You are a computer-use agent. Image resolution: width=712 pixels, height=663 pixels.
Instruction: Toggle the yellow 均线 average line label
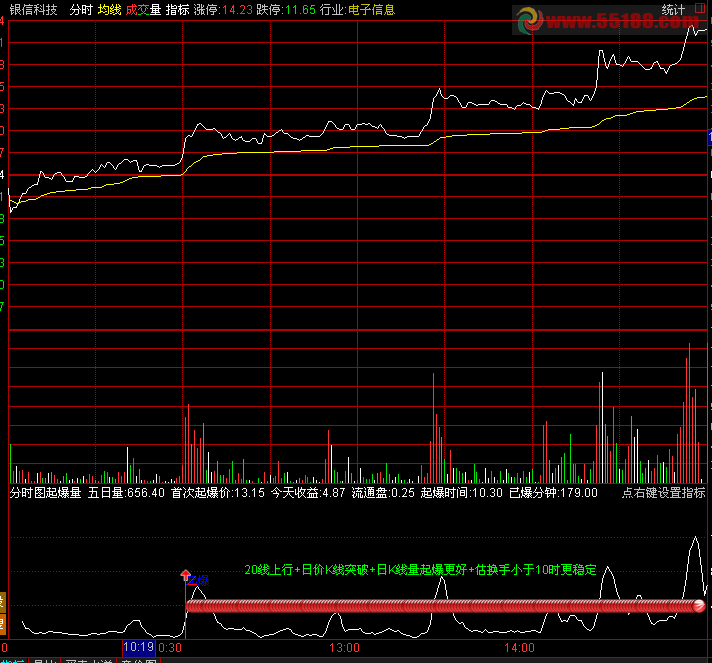[109, 10]
